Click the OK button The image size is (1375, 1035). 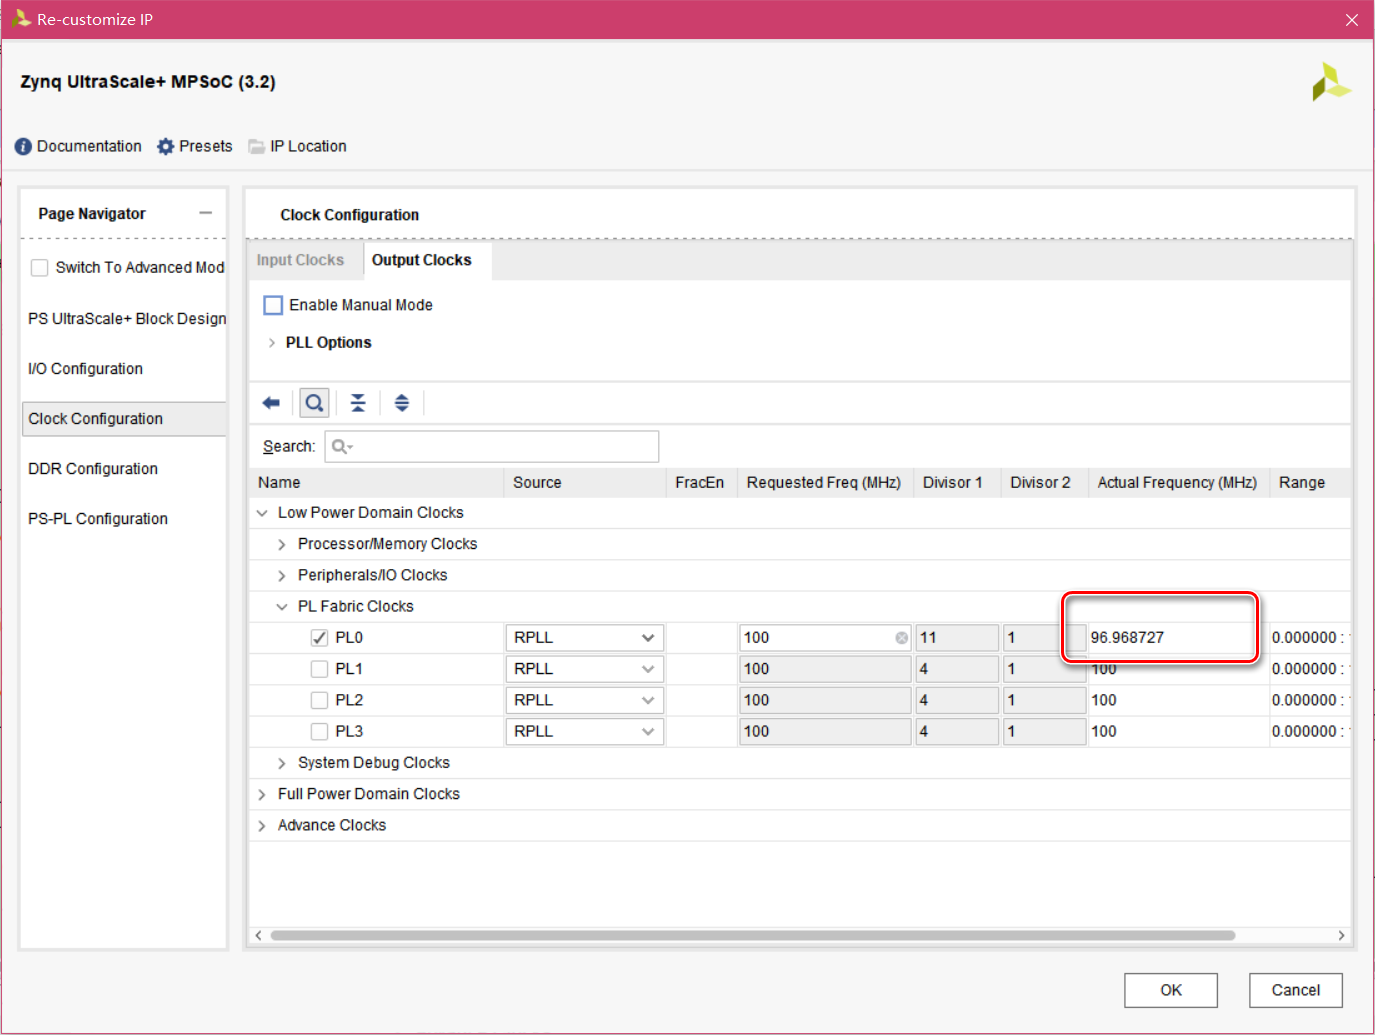click(x=1171, y=990)
